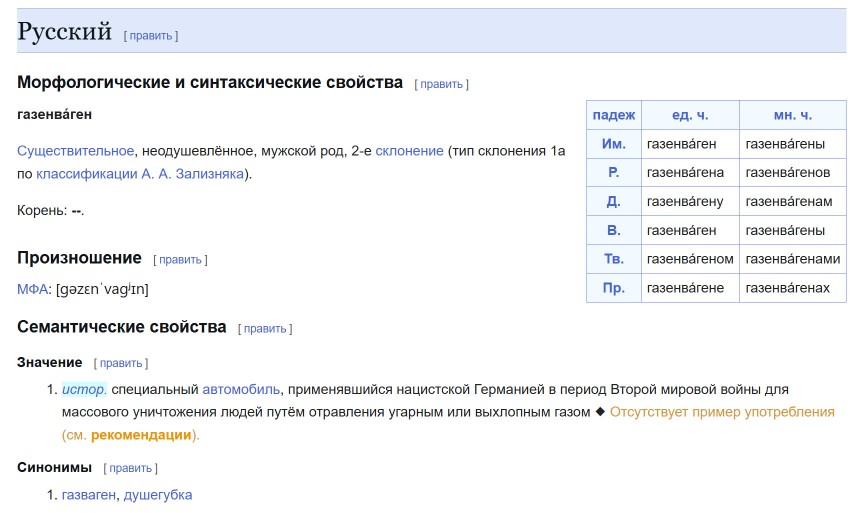Click the истор. label link
This screenshot has width=861, height=513.
click(84, 388)
